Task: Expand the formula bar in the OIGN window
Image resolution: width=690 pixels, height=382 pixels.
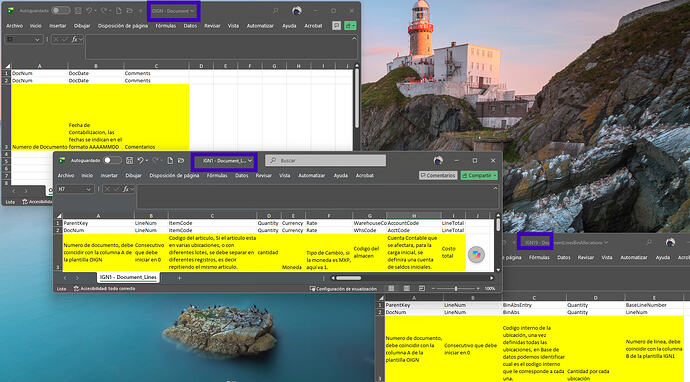Action: (x=354, y=39)
